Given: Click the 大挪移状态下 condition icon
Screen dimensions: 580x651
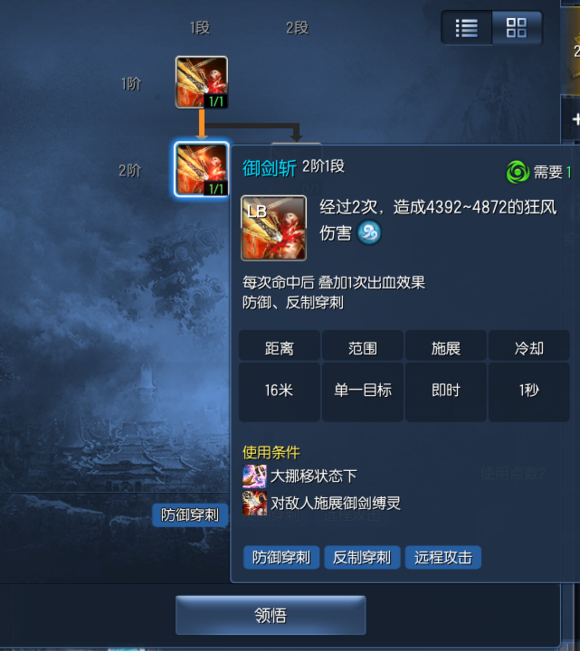Looking at the screenshot, I should (x=255, y=476).
